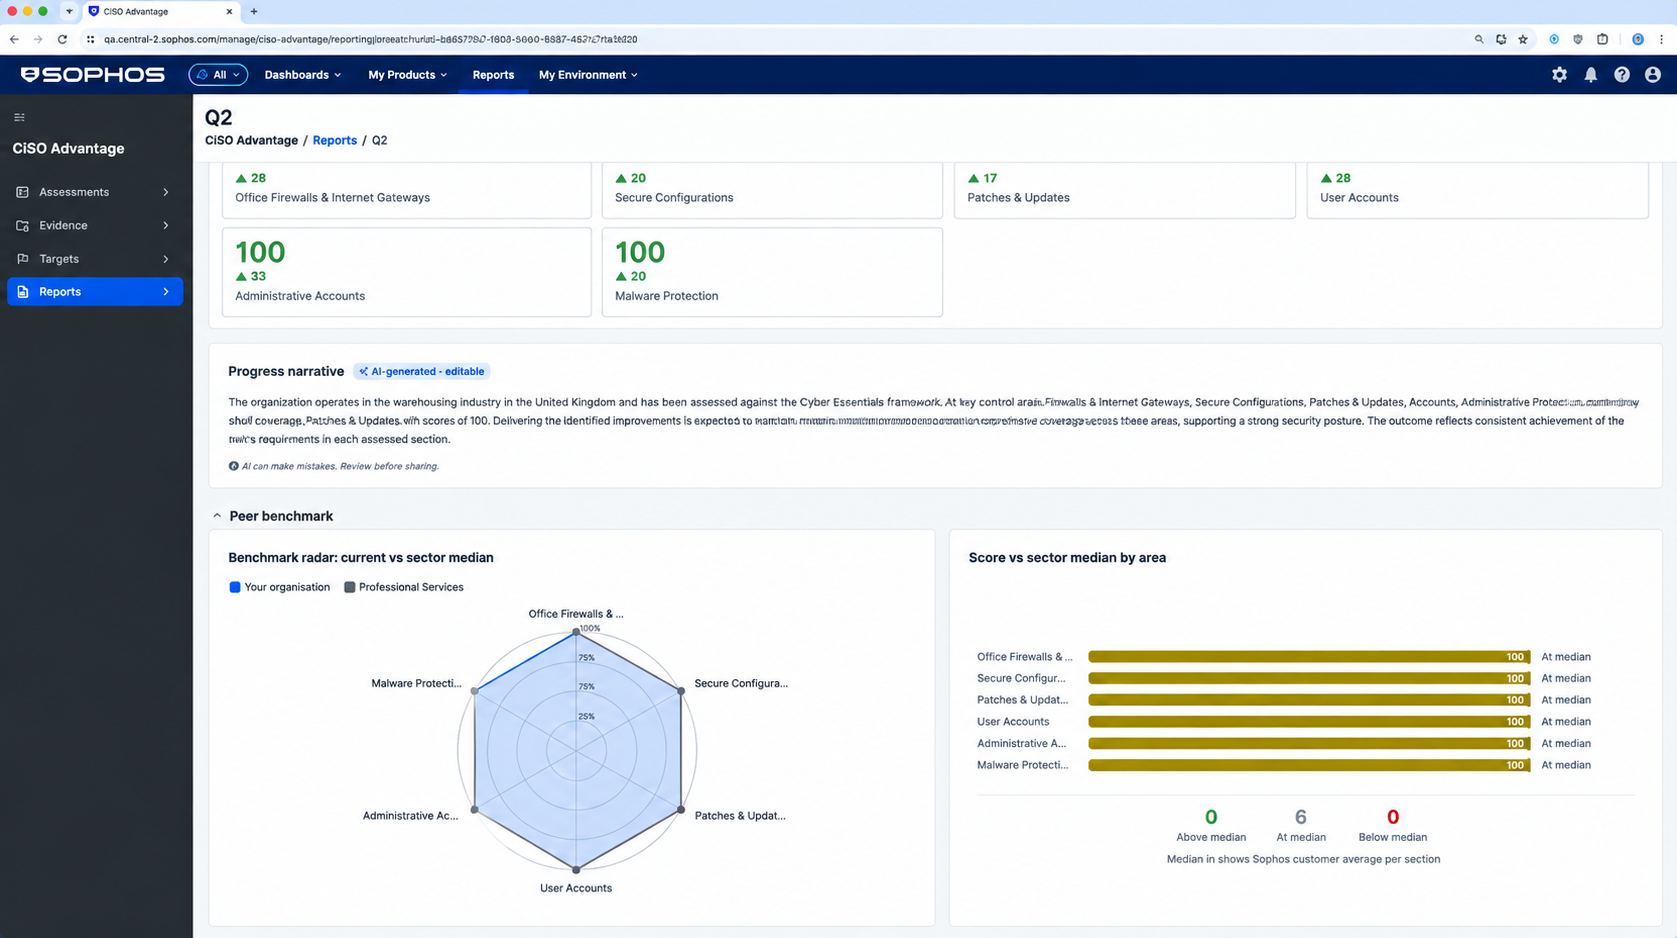This screenshot has height=938, width=1677.
Task: Open a new browser tab
Action: (x=254, y=12)
